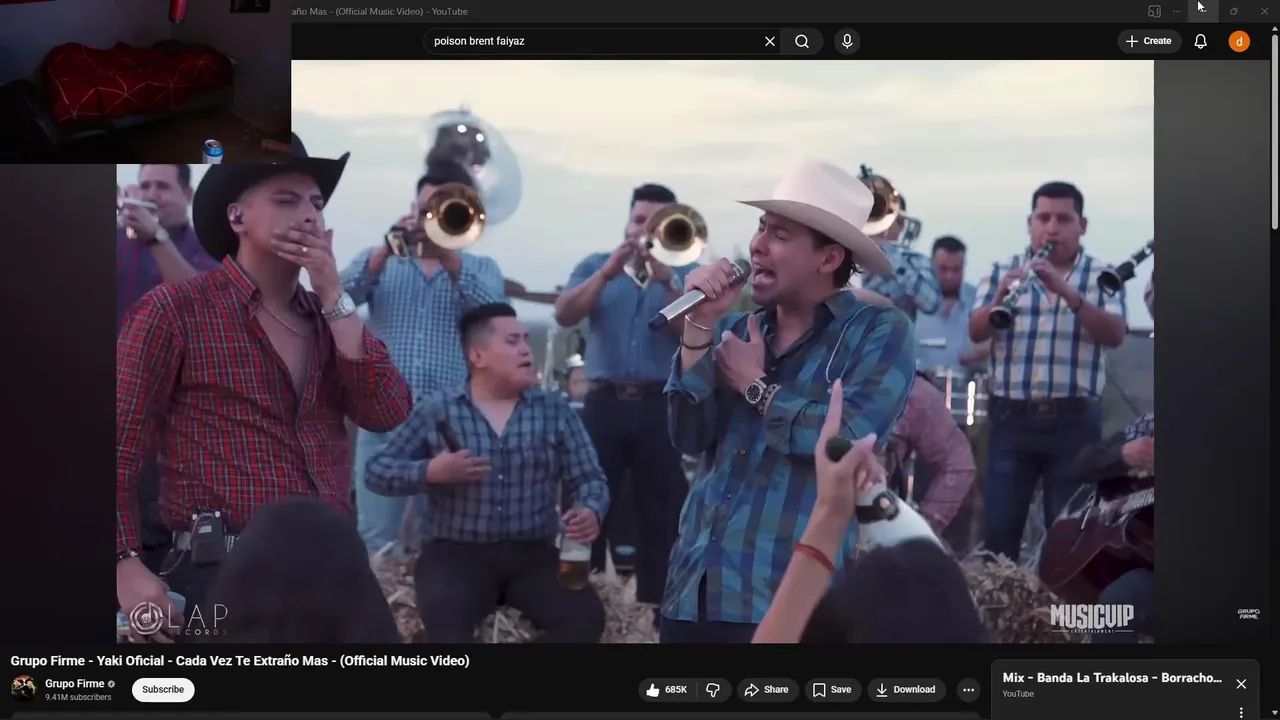The image size is (1280, 720).
Task: Click the '9.41M subscribers' text
Action: tap(78, 697)
